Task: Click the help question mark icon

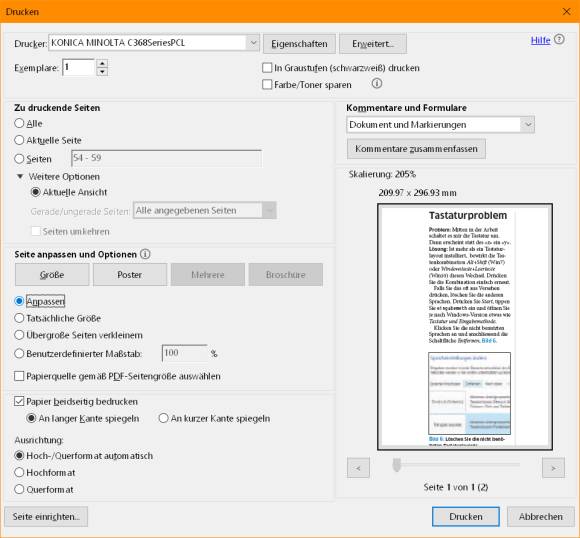Action: coord(559,39)
